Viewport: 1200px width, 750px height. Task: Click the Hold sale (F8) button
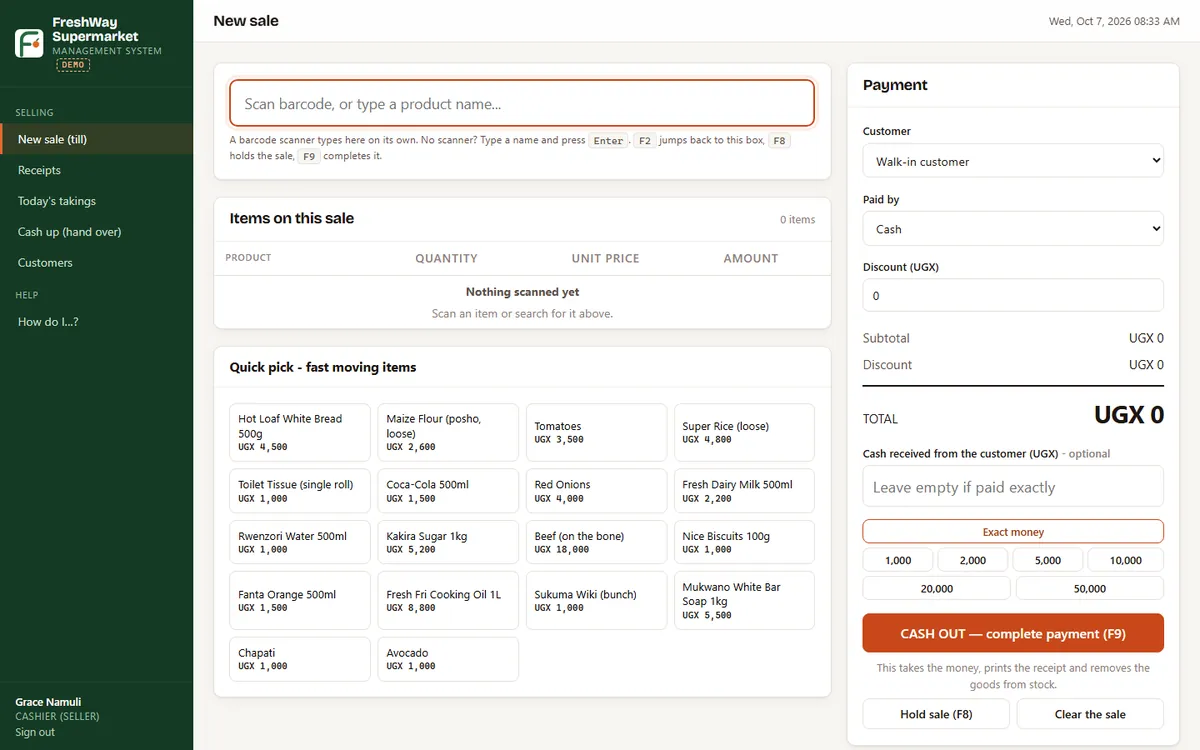click(936, 714)
